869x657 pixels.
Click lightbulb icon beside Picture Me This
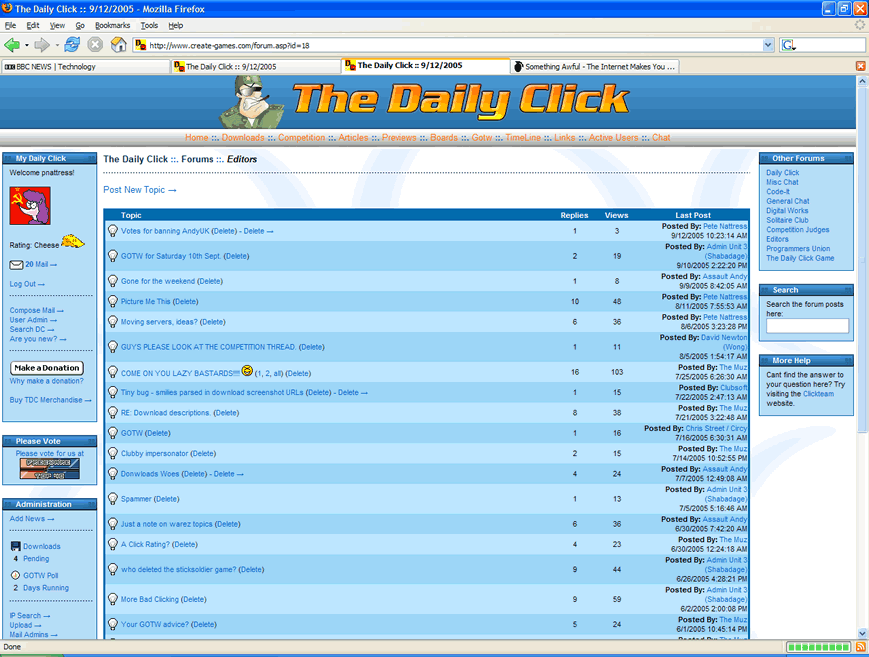tap(113, 301)
